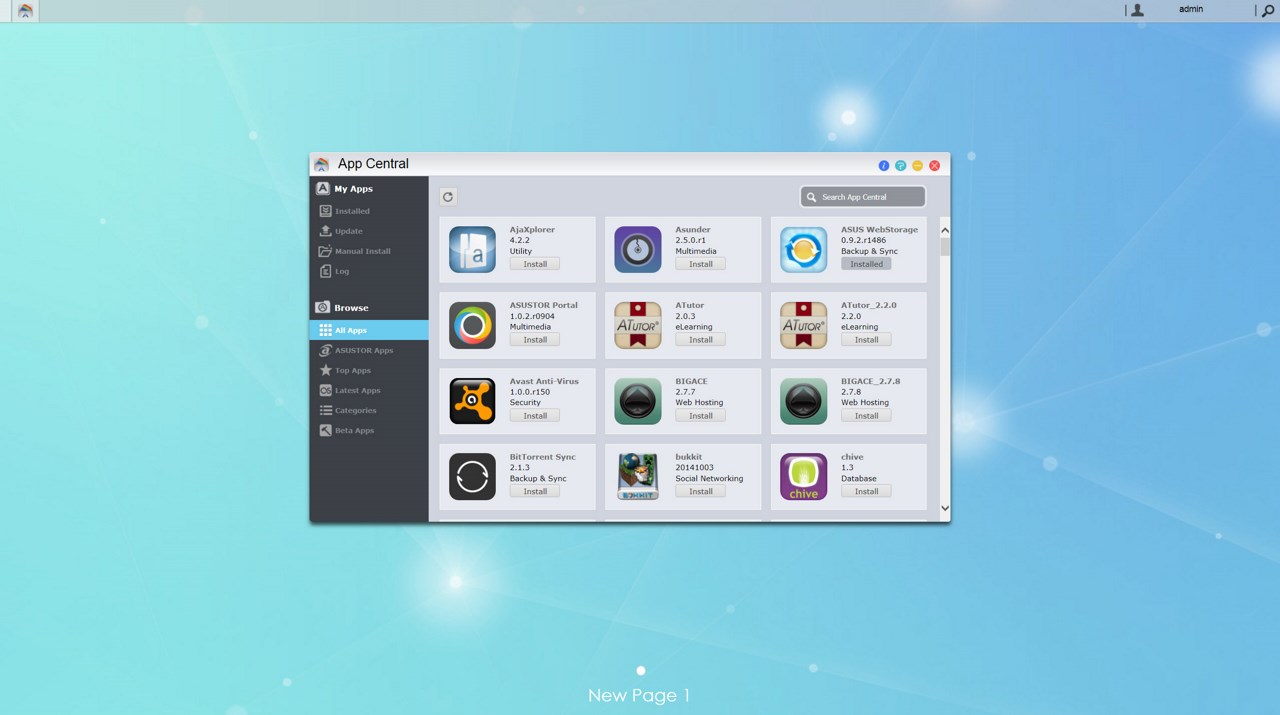Screen dimensions: 1280x715
Task: Click the ASUS WebStorage title text
Action: (x=879, y=229)
